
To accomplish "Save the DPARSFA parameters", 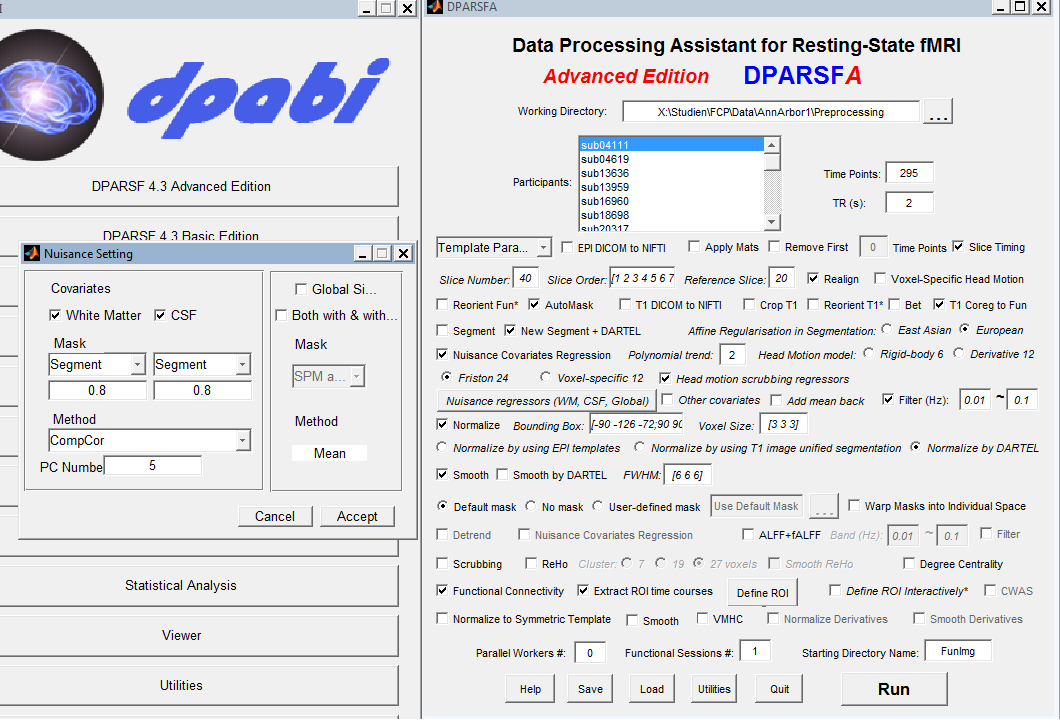I will pos(590,689).
